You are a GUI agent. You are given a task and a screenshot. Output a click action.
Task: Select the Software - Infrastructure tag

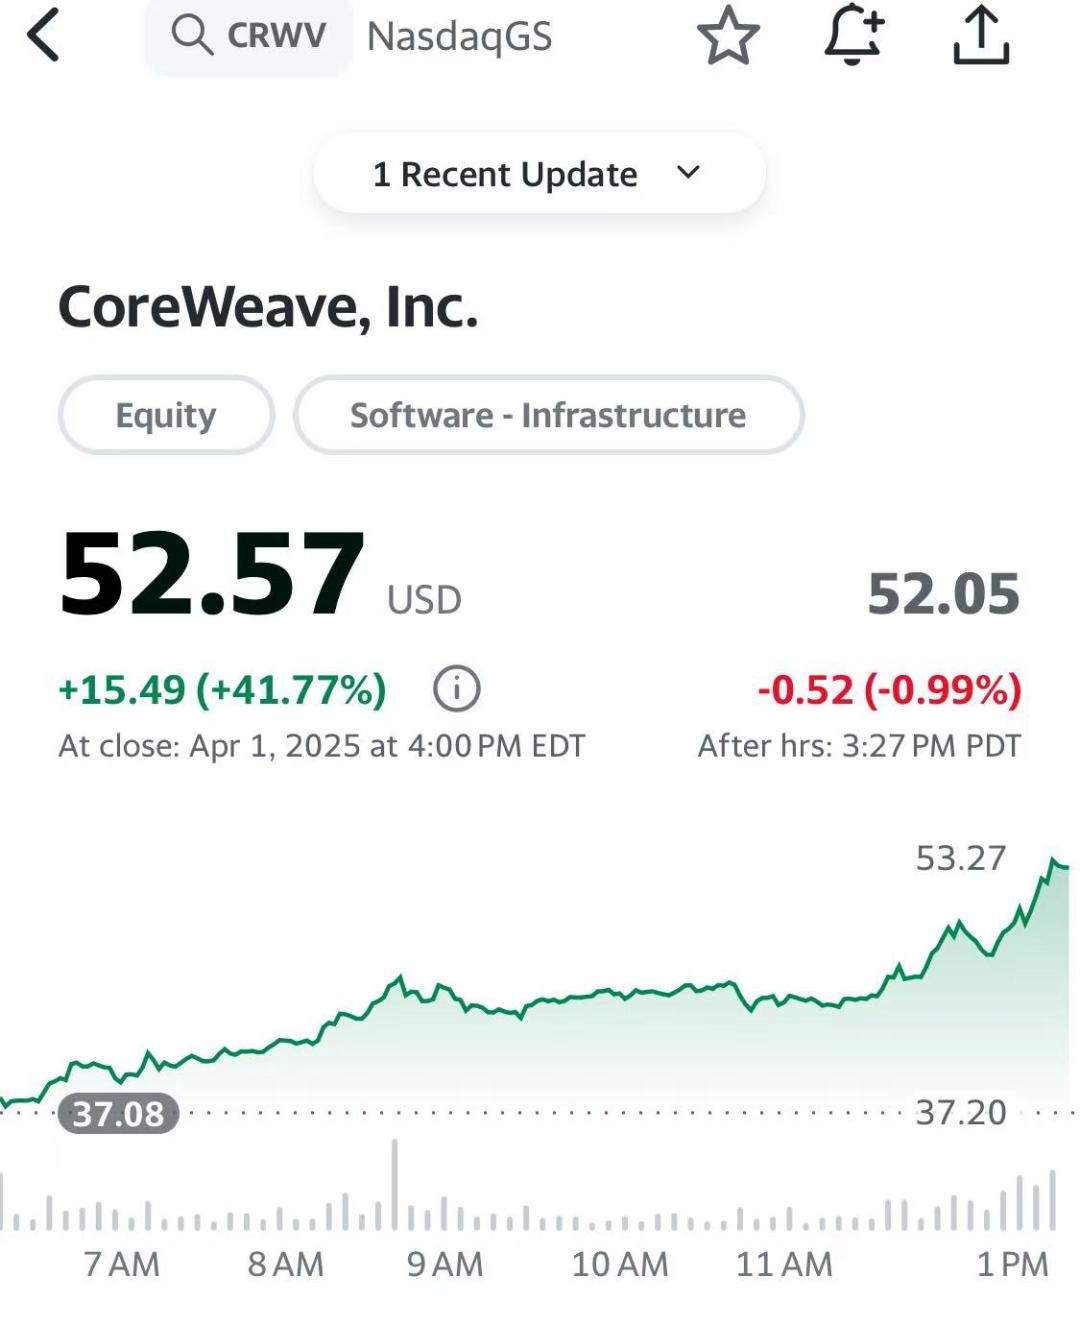548,415
